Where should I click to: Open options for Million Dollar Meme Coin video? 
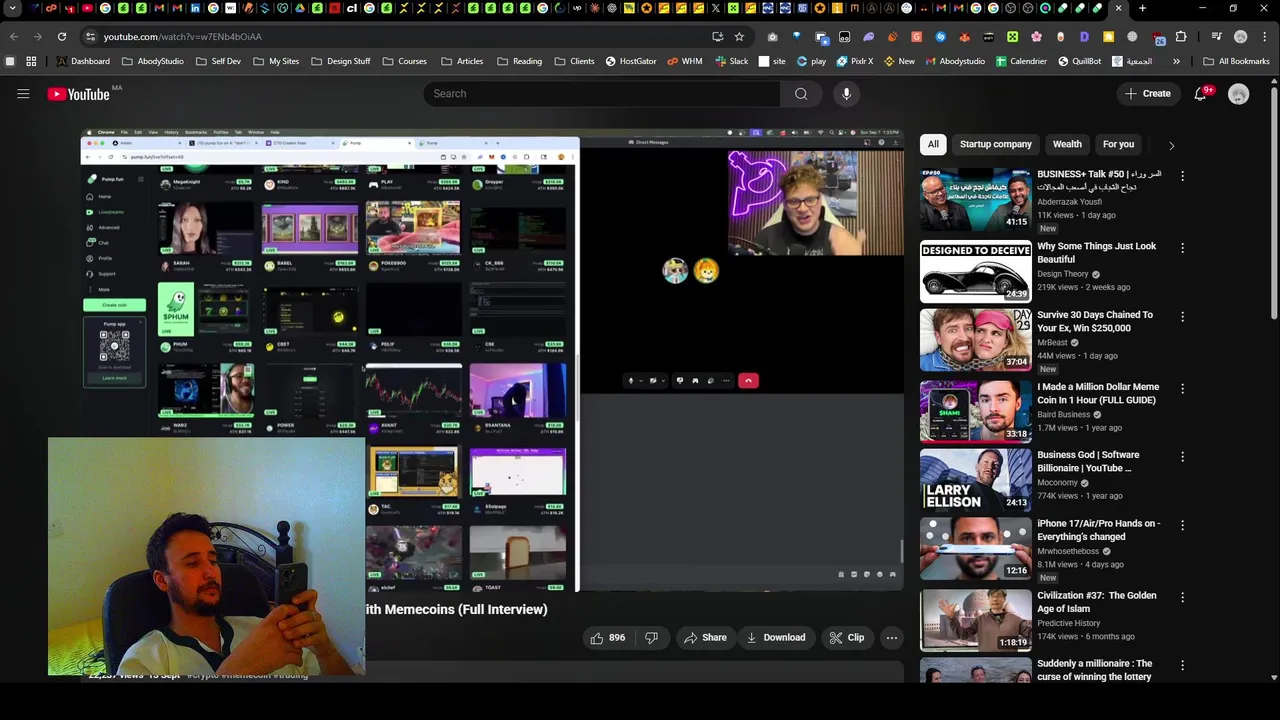(1182, 388)
